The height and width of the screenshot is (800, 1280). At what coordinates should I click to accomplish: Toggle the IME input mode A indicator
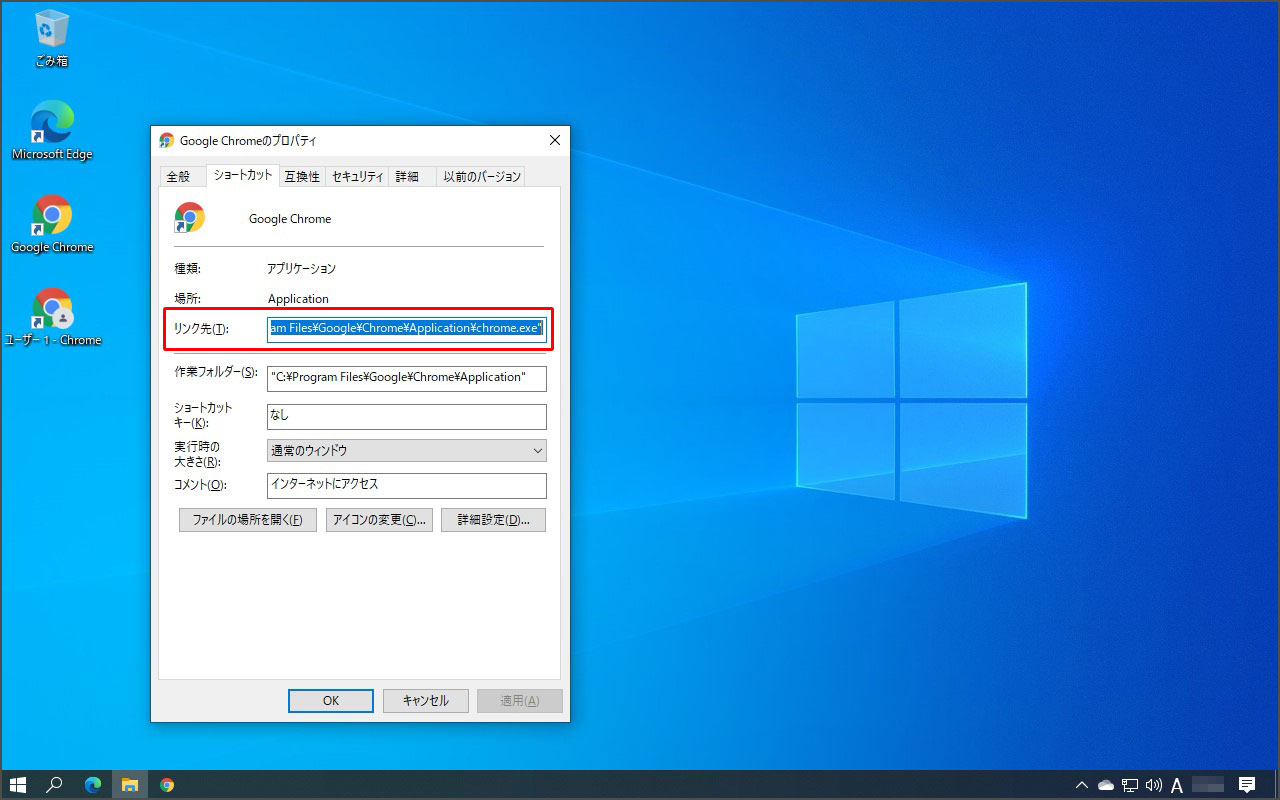tap(1177, 785)
